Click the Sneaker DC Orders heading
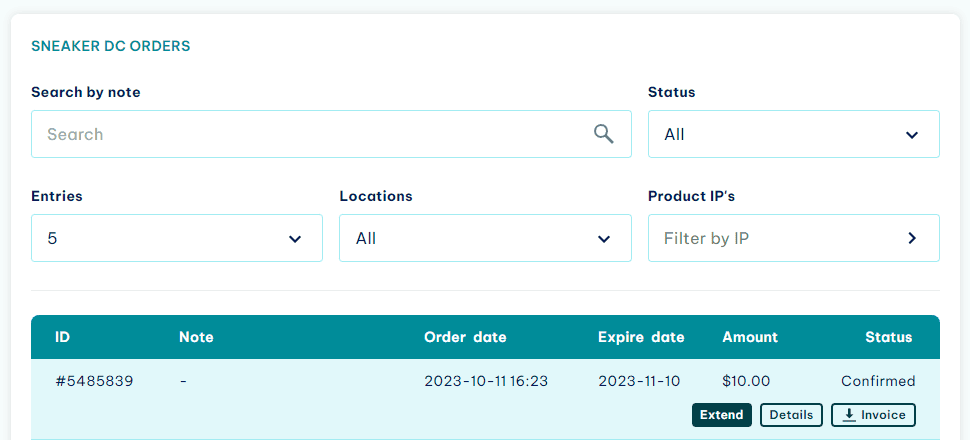 [x=111, y=46]
